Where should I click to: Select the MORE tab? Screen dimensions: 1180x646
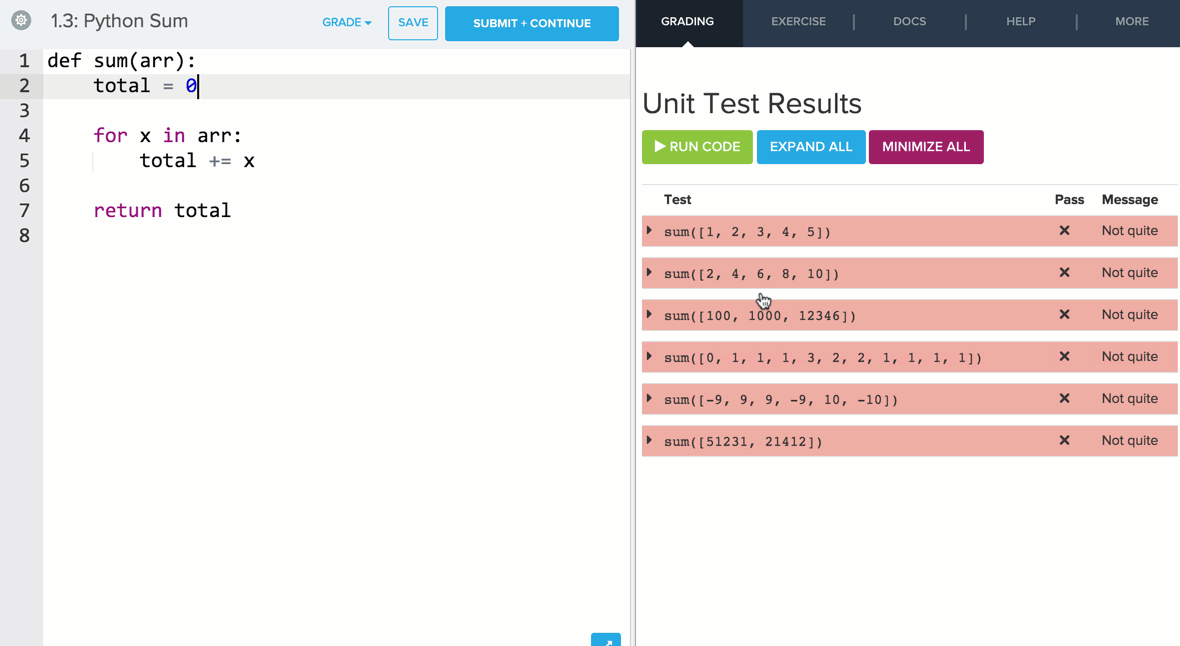(x=1131, y=22)
